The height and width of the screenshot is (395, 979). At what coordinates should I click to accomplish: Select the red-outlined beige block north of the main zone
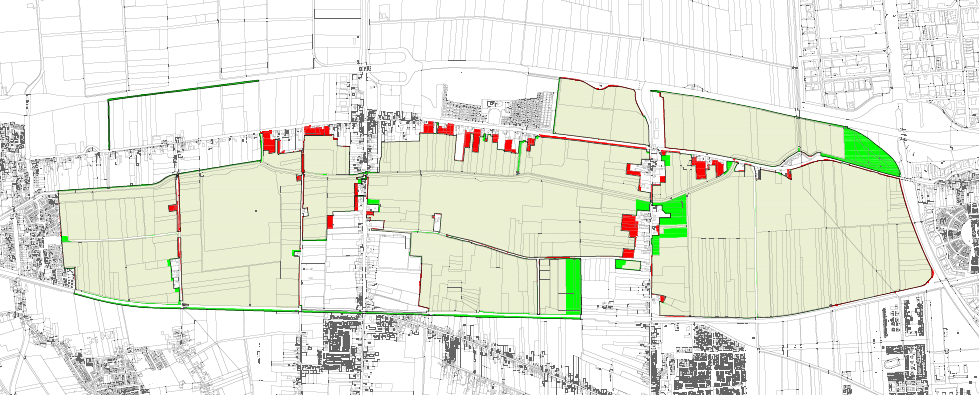pos(601,112)
